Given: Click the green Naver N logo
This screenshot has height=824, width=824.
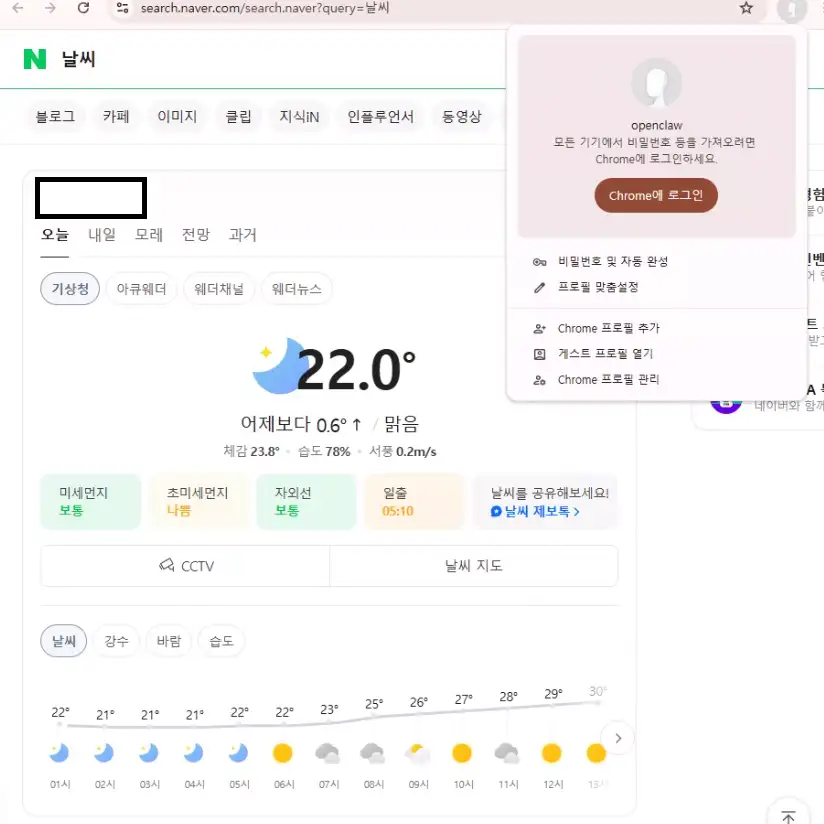Looking at the screenshot, I should pos(35,59).
